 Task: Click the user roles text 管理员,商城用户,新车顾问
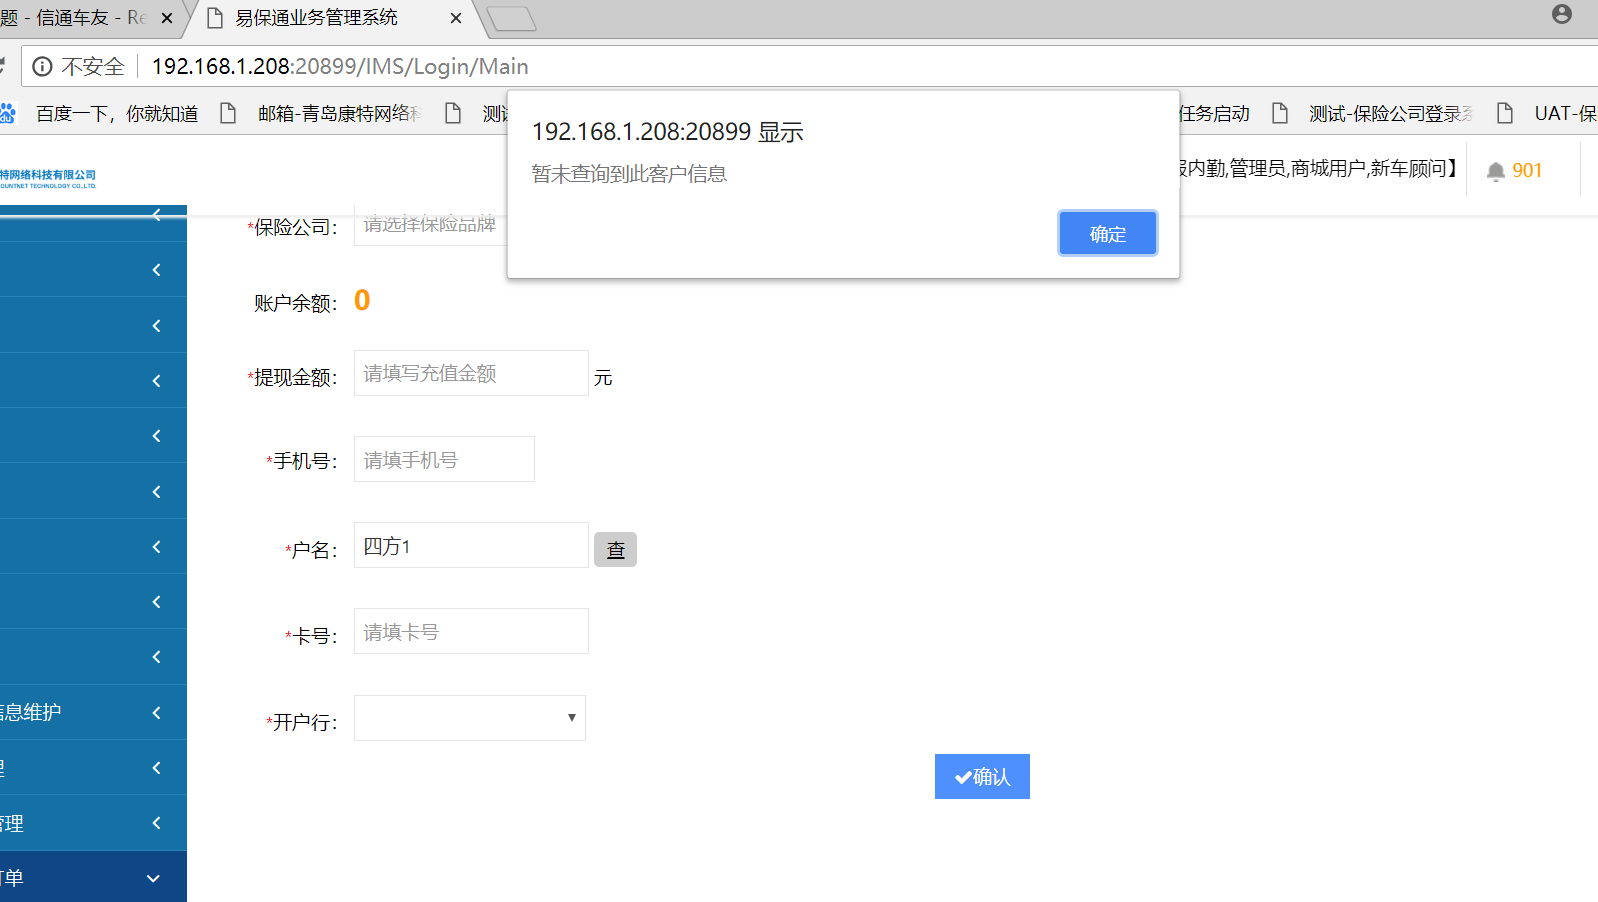click(1339, 168)
